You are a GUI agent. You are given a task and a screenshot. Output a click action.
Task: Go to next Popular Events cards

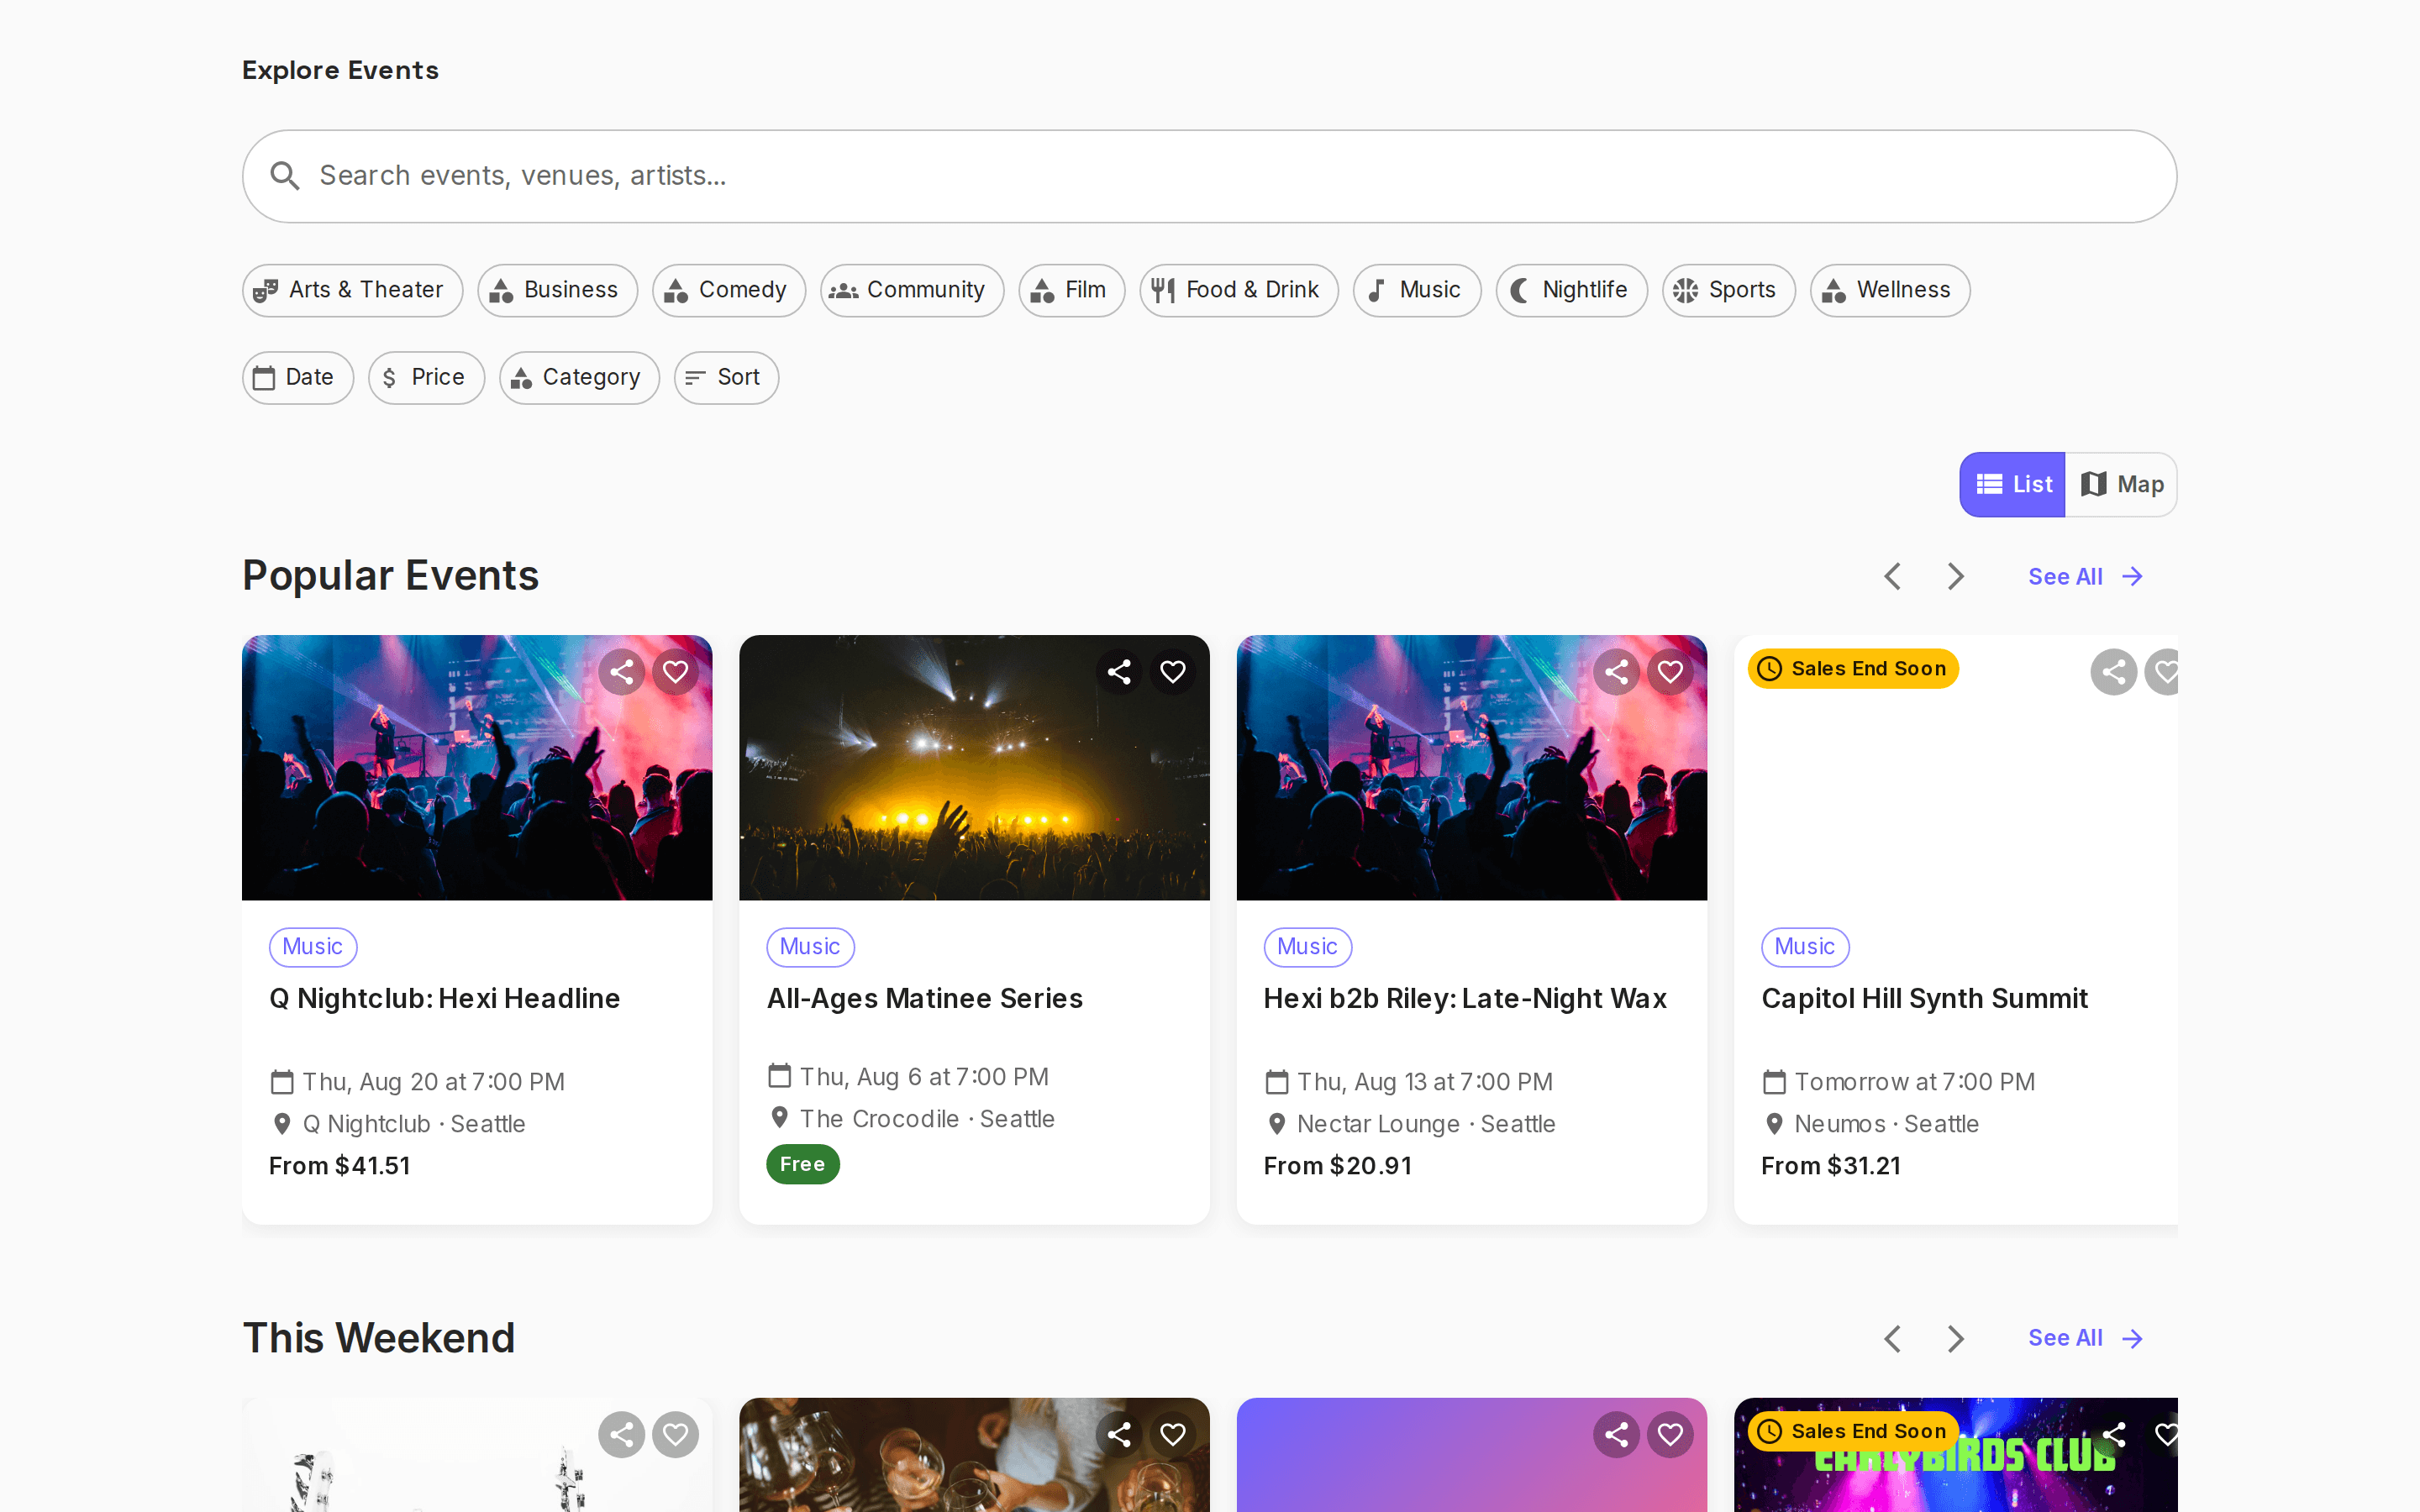pos(1956,577)
